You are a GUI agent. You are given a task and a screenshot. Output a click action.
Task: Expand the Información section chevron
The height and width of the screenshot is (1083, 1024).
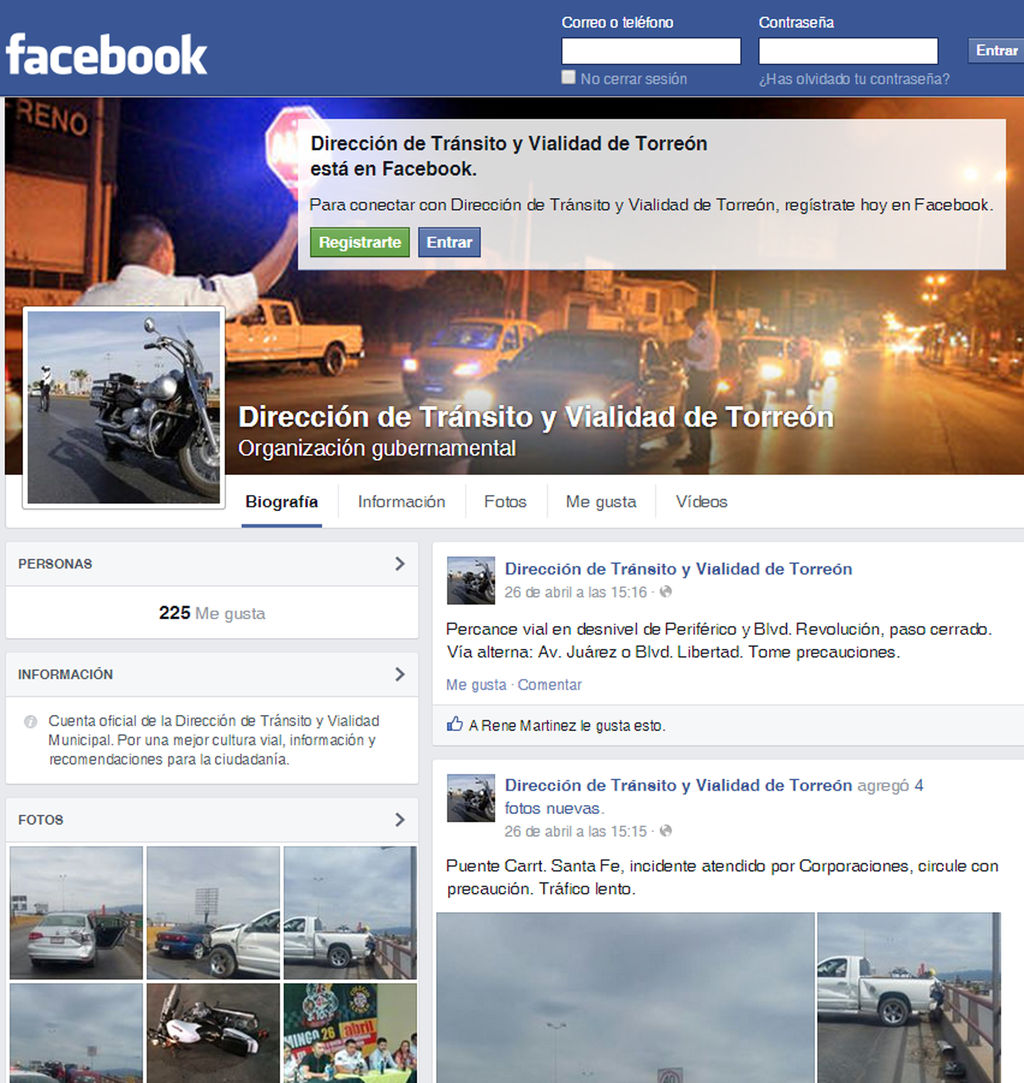coord(399,674)
